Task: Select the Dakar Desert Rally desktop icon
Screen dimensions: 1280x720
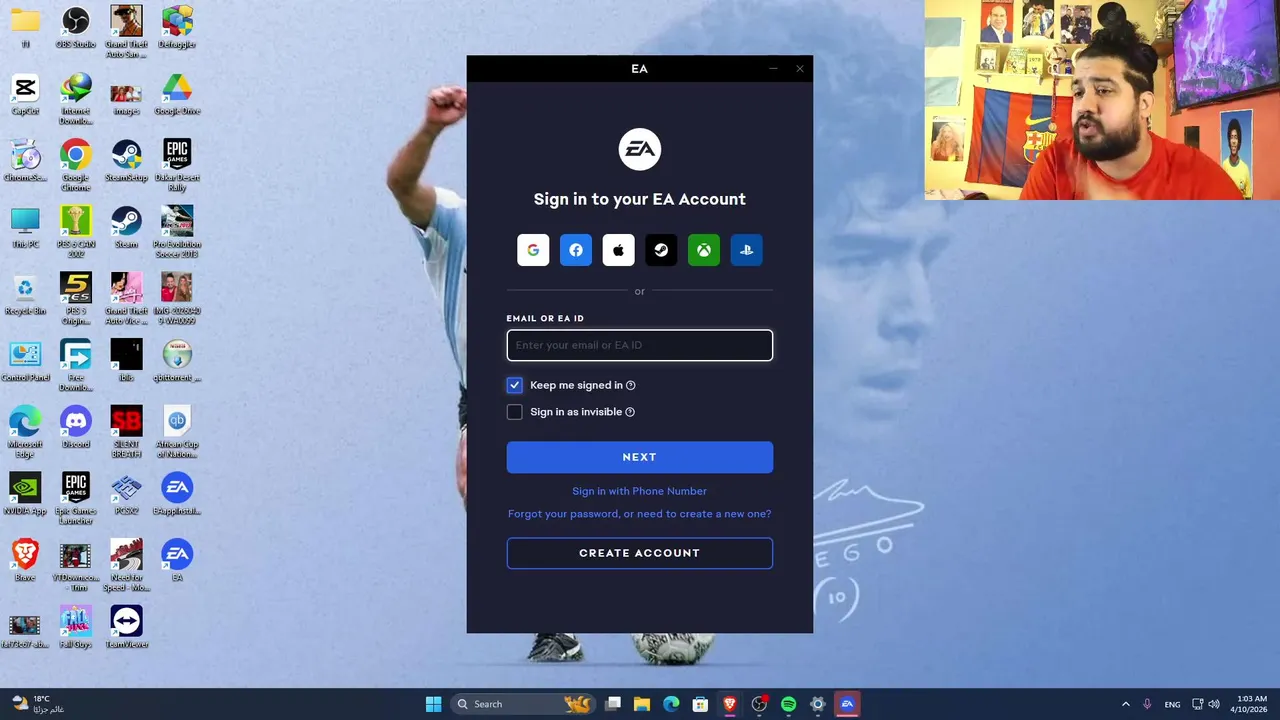Action: (x=177, y=166)
